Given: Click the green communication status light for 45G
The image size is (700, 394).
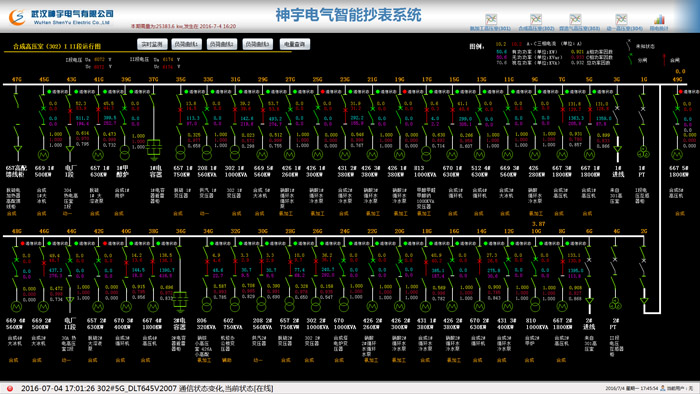Looking at the screenshot, I should [49, 91].
